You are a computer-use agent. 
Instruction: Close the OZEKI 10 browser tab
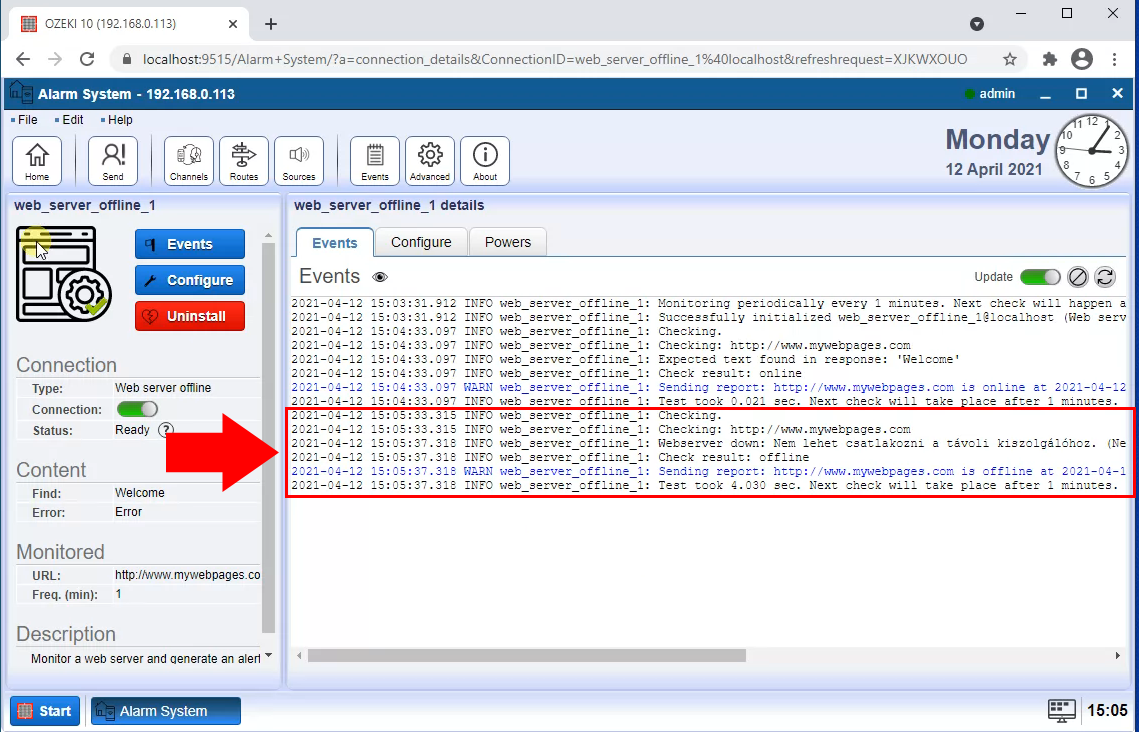[232, 24]
